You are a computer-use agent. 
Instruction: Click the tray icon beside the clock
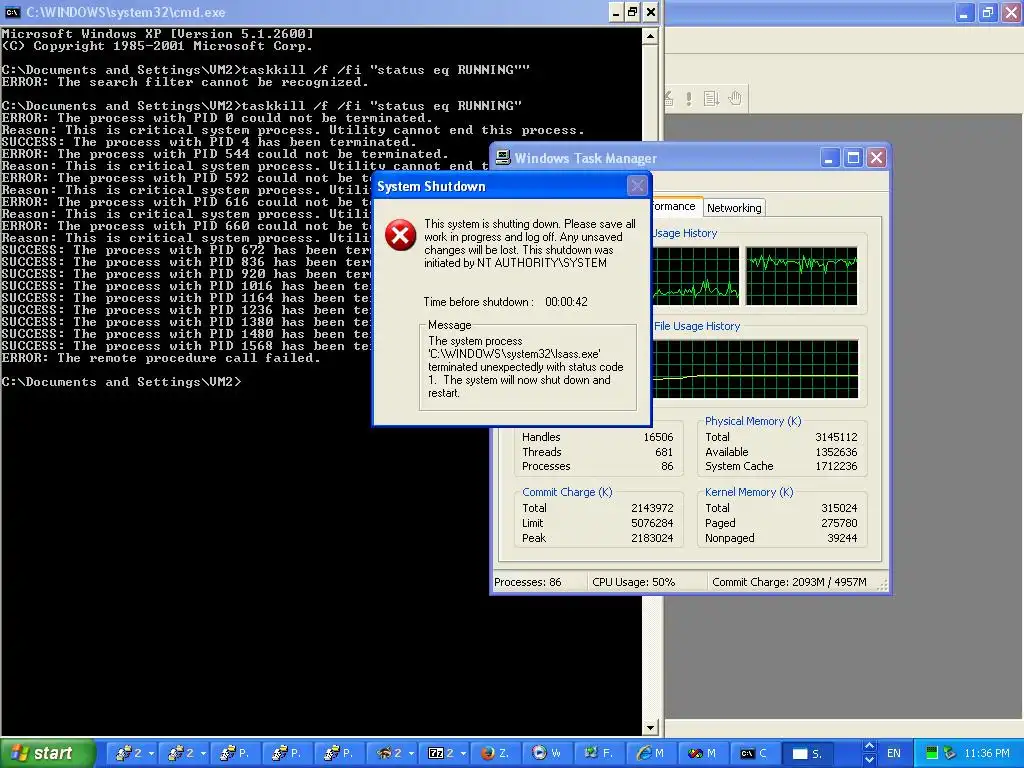click(950, 753)
